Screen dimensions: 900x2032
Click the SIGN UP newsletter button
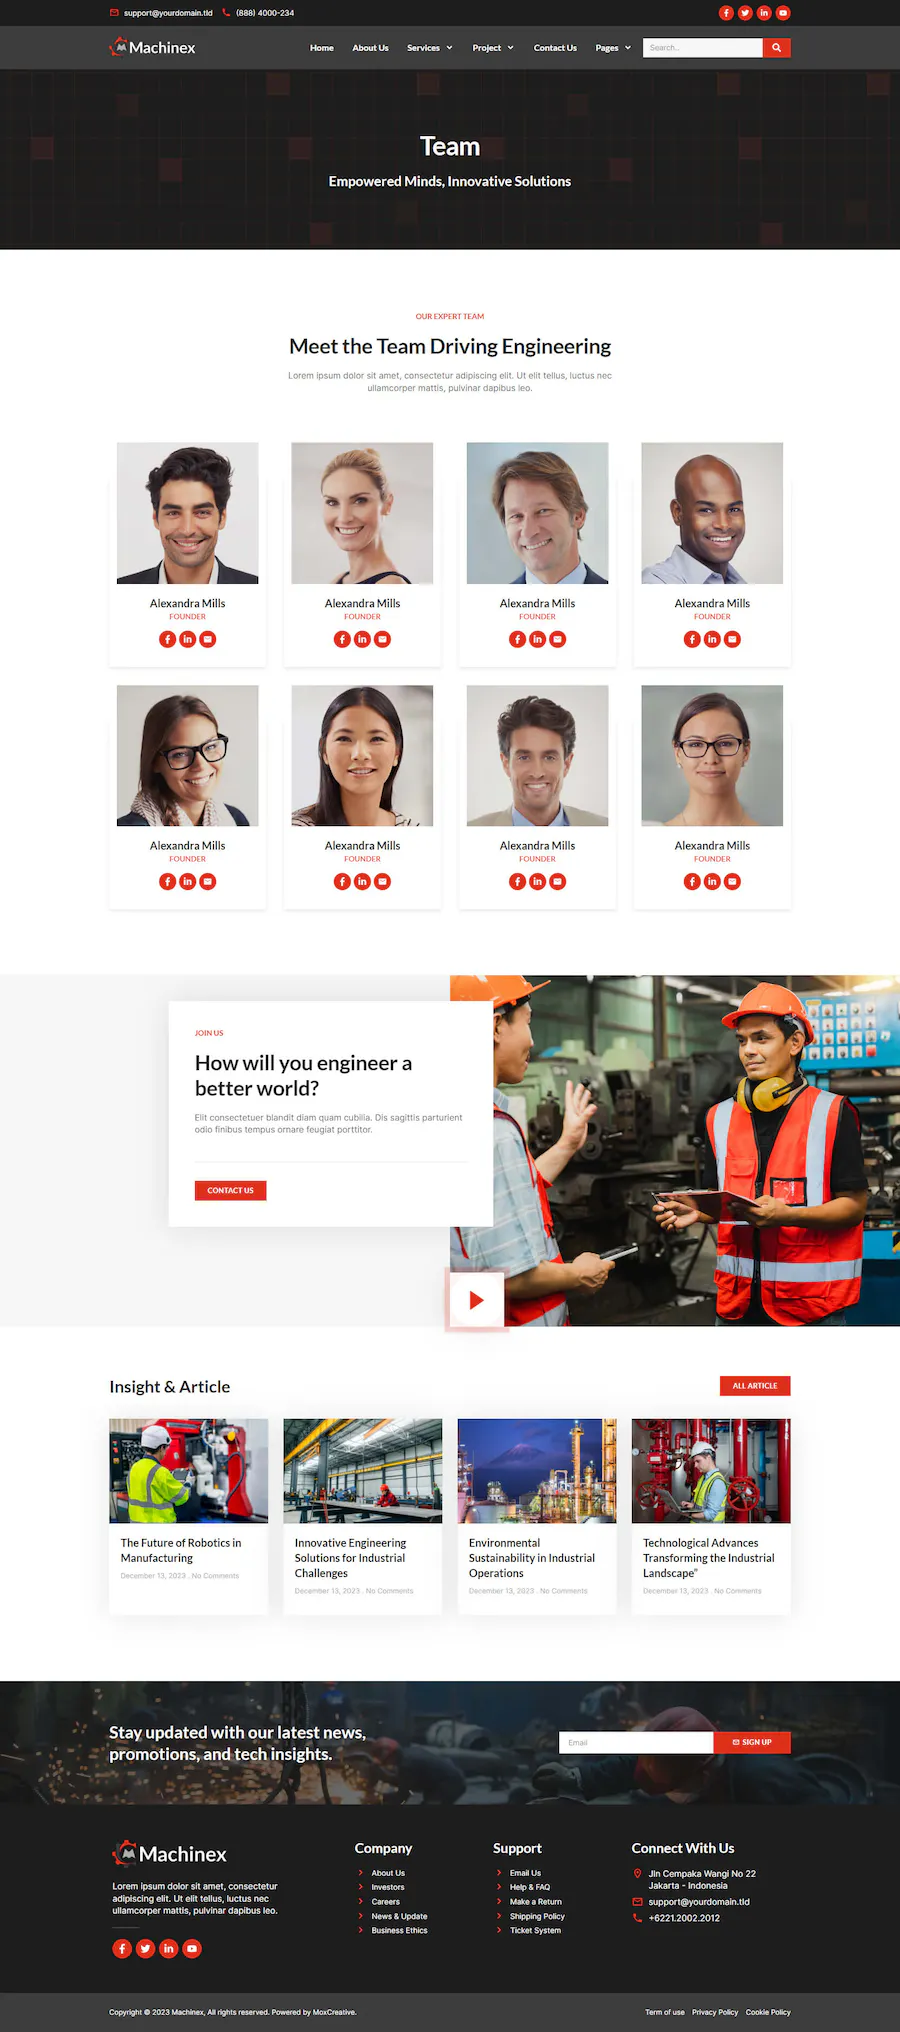pyautogui.click(x=752, y=1742)
